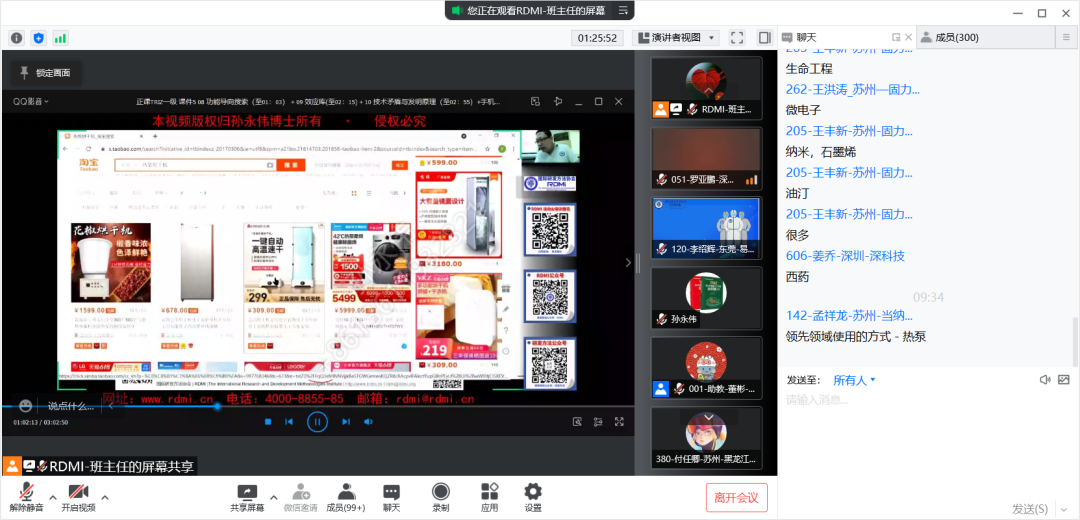Open the 所有人 recipient dropdown

(x=854, y=380)
